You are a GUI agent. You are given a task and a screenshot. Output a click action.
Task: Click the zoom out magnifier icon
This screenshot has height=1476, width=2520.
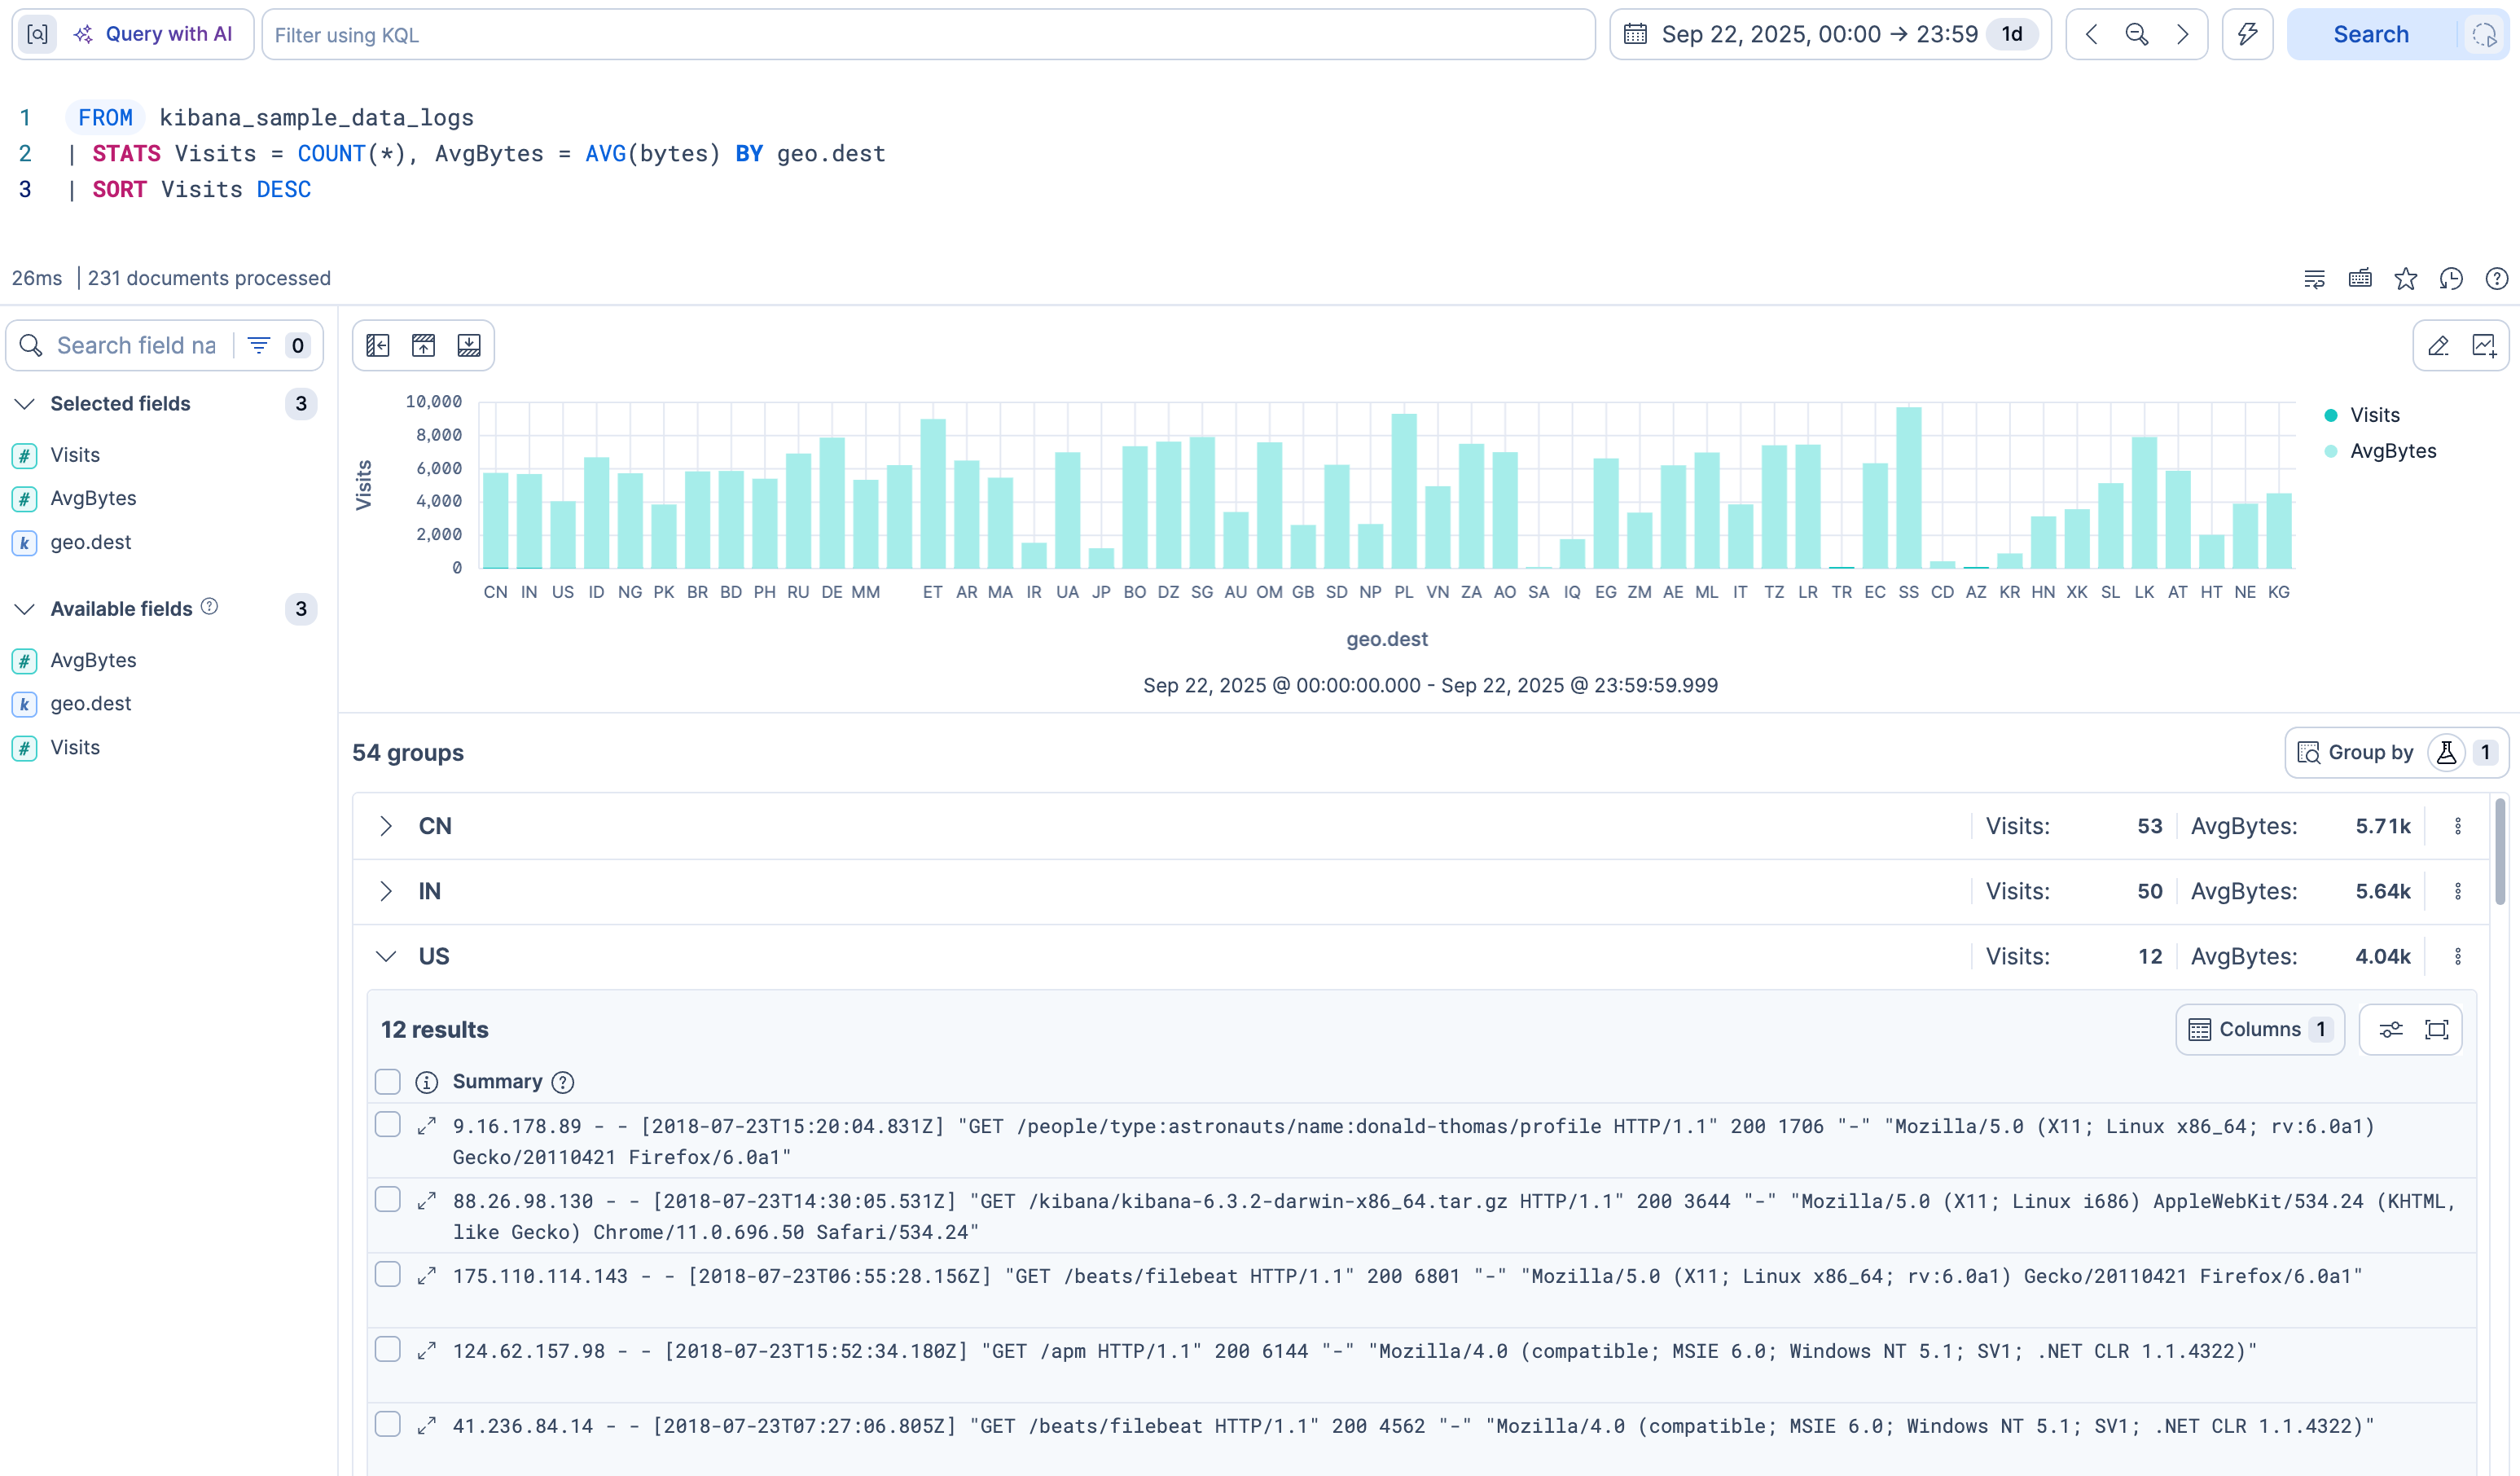pos(2137,35)
